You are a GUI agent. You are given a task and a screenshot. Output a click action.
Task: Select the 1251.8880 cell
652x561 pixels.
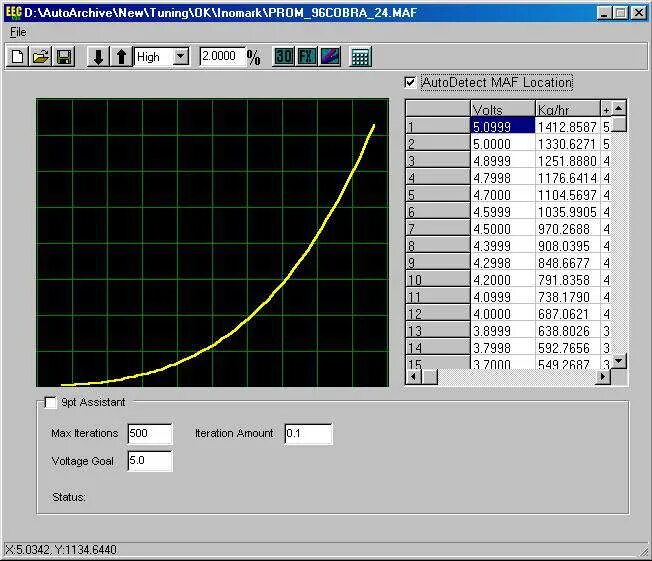pos(568,160)
